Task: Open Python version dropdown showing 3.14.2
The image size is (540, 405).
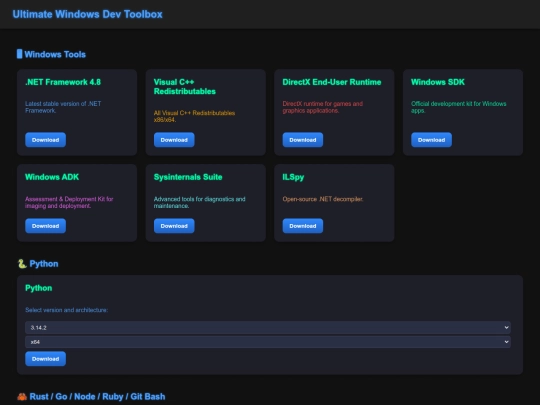Action: tap(268, 328)
